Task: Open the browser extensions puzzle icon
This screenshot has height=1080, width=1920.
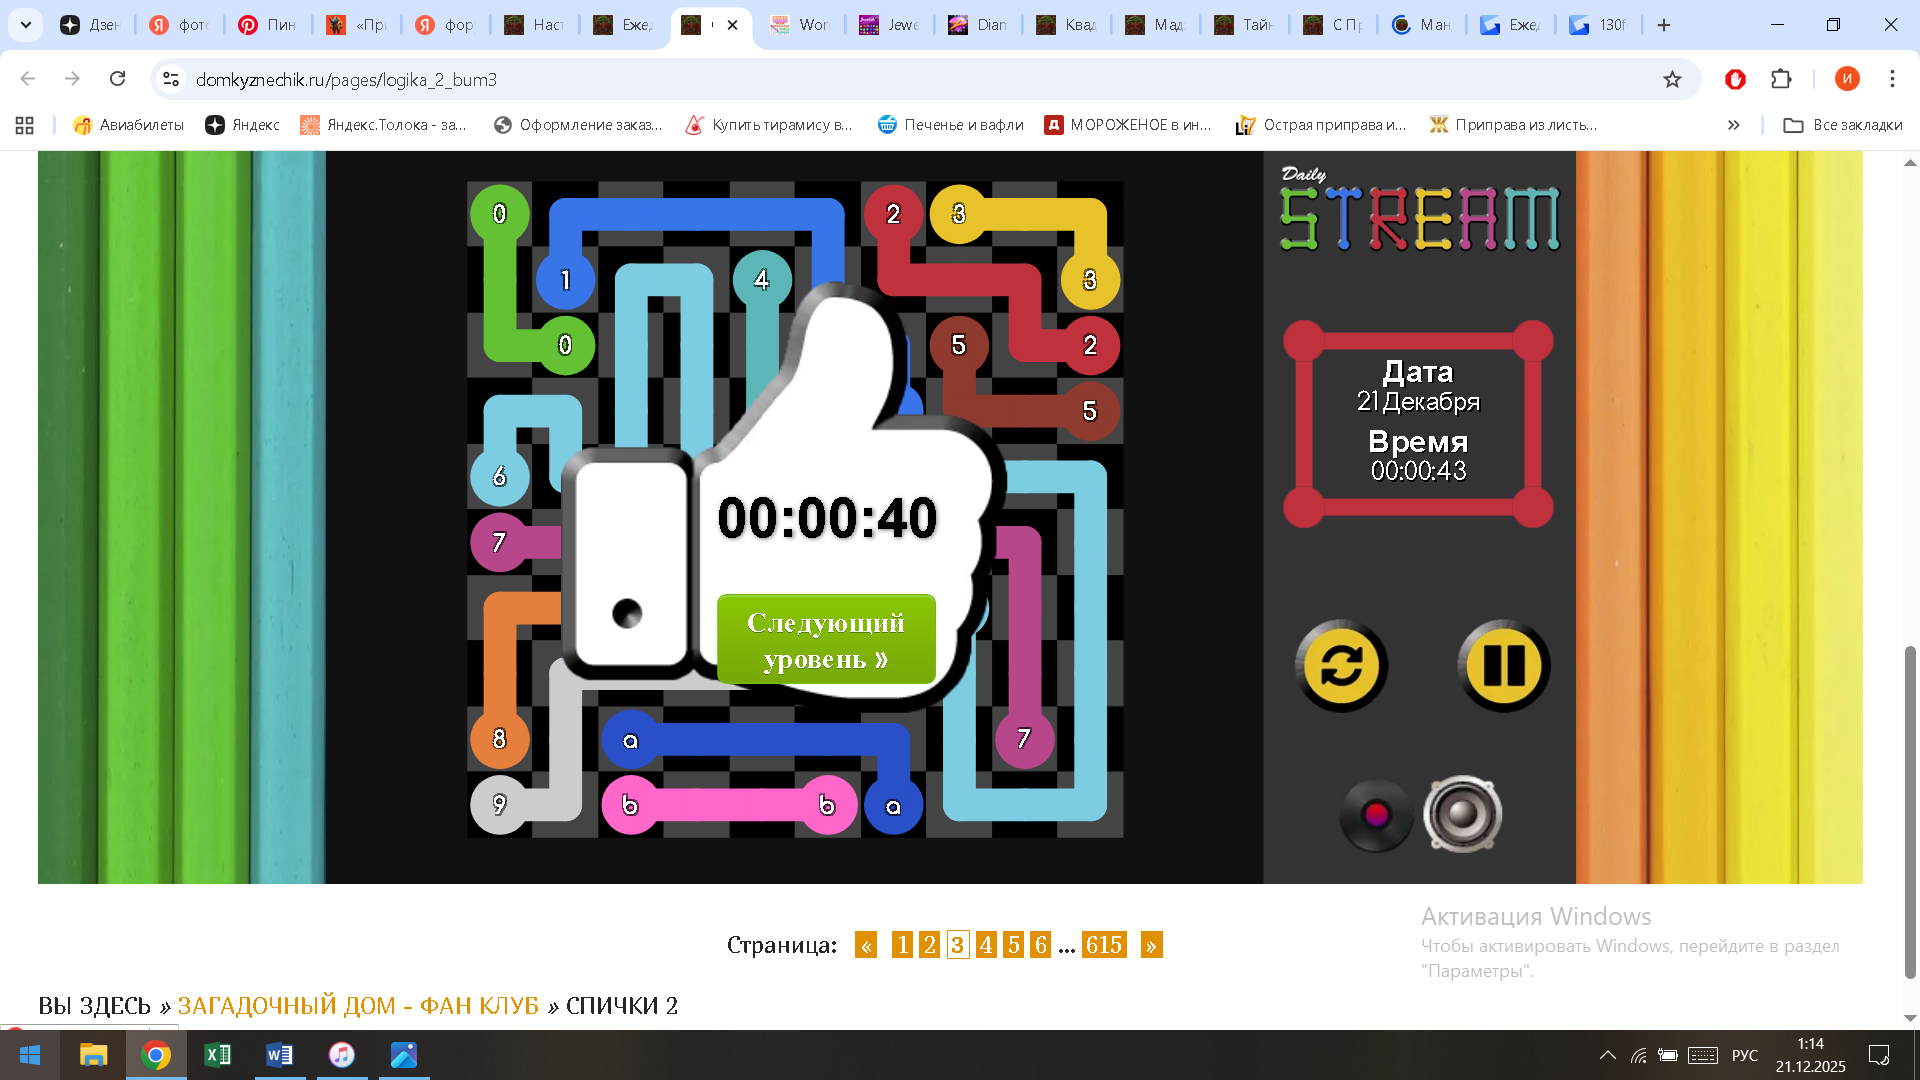Action: pos(1781,79)
